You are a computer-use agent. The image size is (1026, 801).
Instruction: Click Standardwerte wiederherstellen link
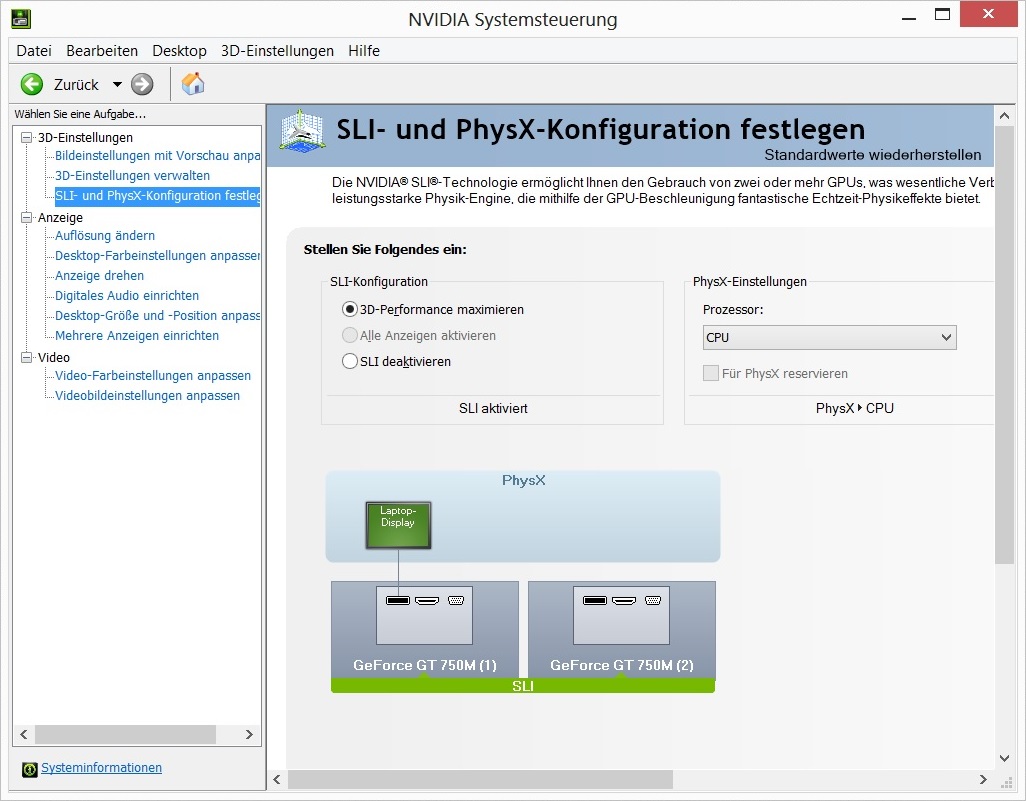point(873,155)
